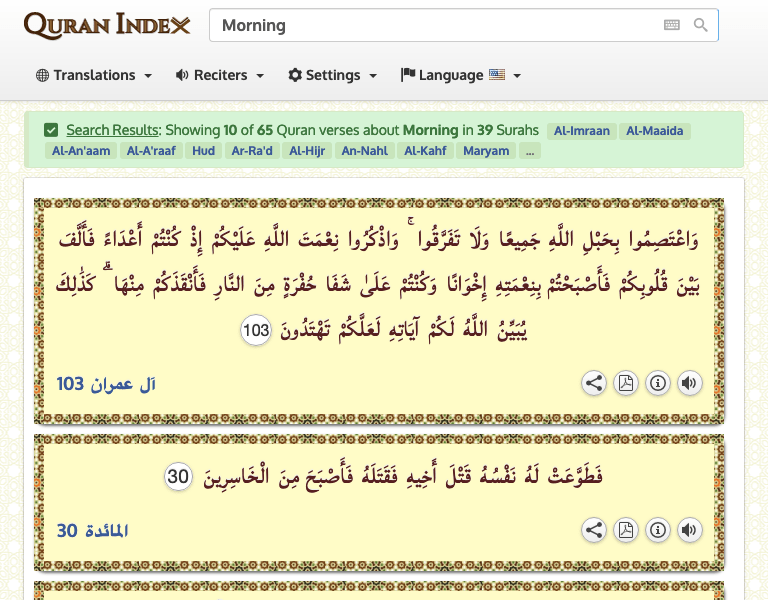768x600 pixels.
Task: Open the آل عمران 103 verse link
Action: coord(106,384)
